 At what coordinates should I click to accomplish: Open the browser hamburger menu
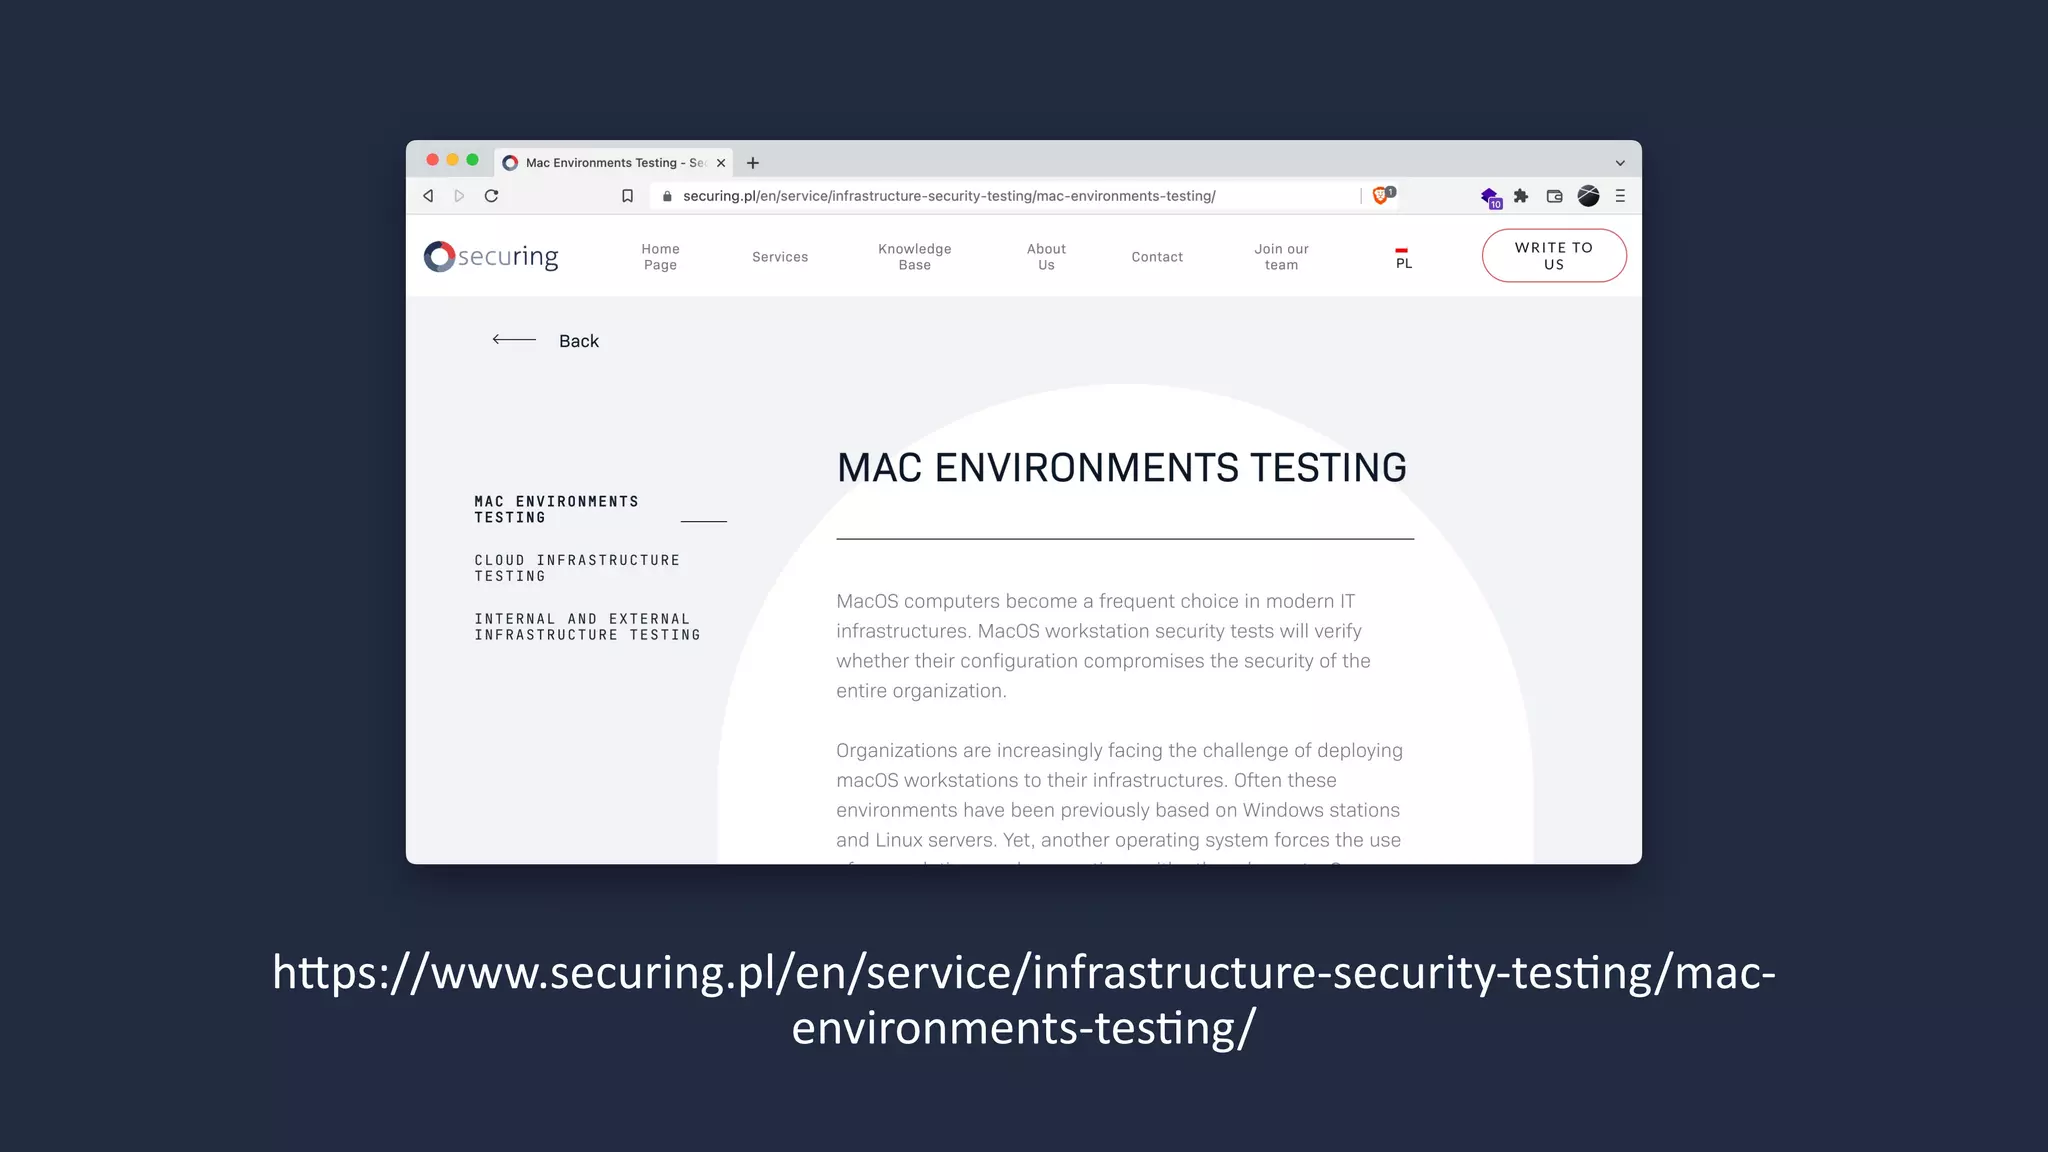pyautogui.click(x=1620, y=196)
